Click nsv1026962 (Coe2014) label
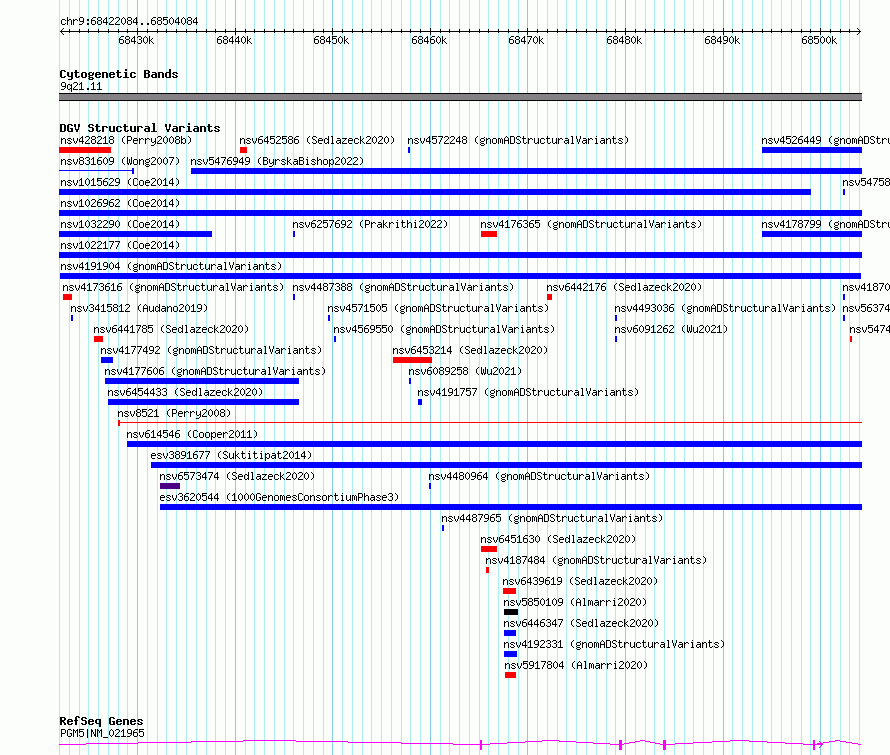The height and width of the screenshot is (755, 890). click(120, 203)
